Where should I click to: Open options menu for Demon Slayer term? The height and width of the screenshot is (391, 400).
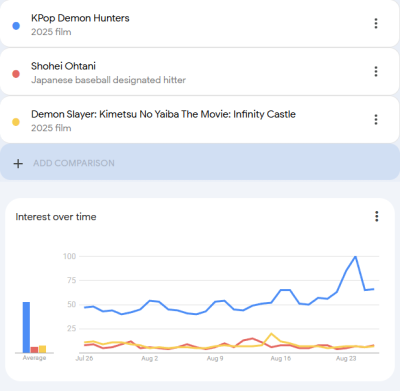click(x=376, y=119)
